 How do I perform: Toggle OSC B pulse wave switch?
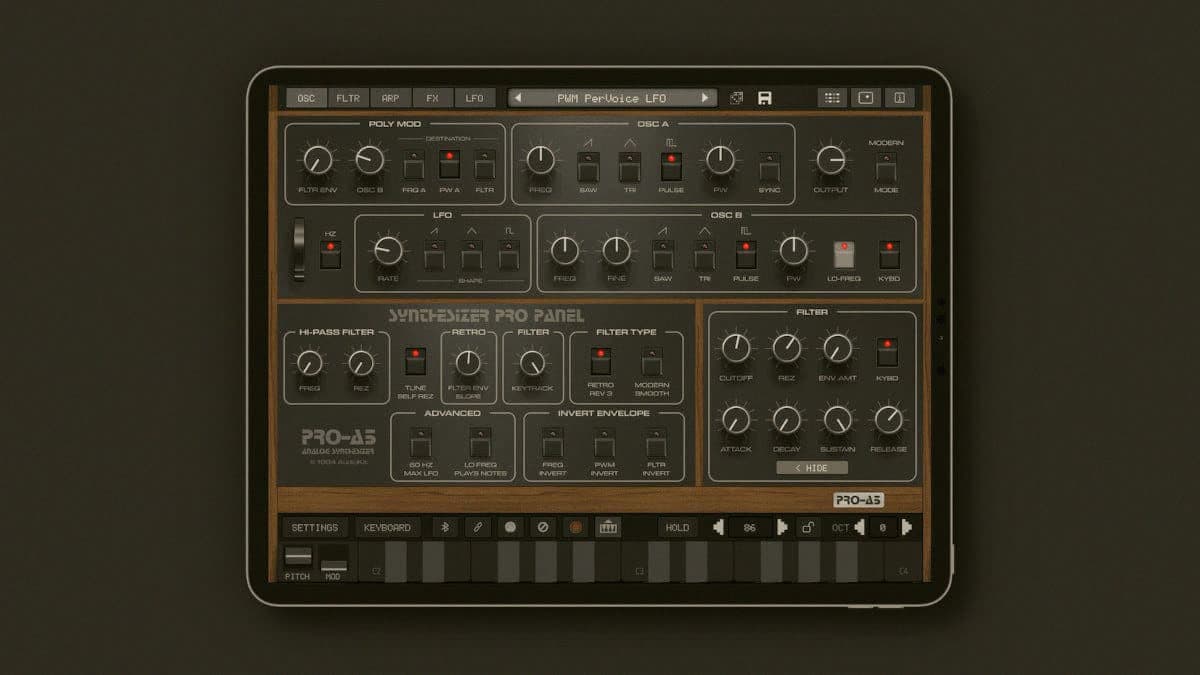pyautogui.click(x=746, y=255)
